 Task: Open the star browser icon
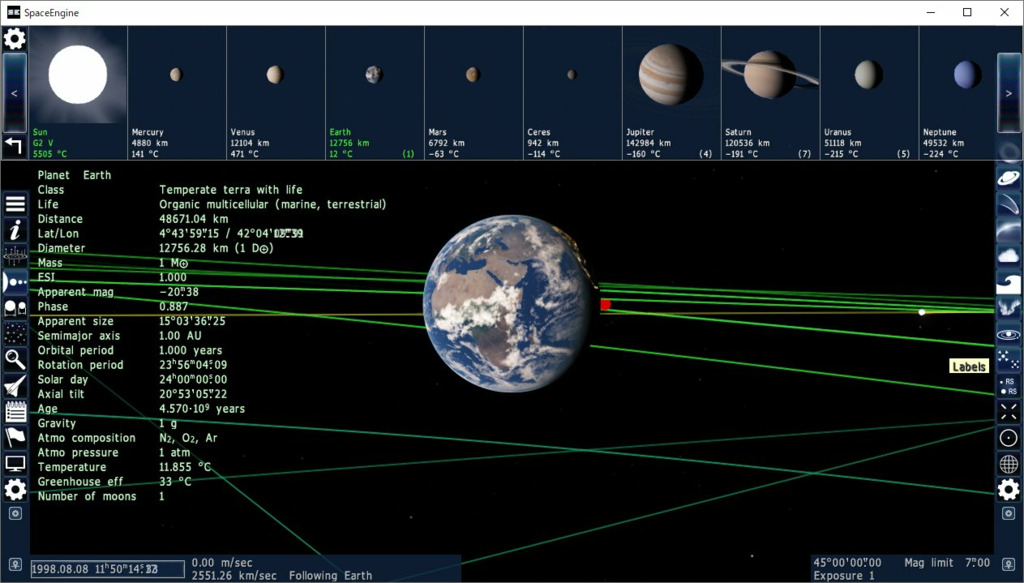point(15,334)
